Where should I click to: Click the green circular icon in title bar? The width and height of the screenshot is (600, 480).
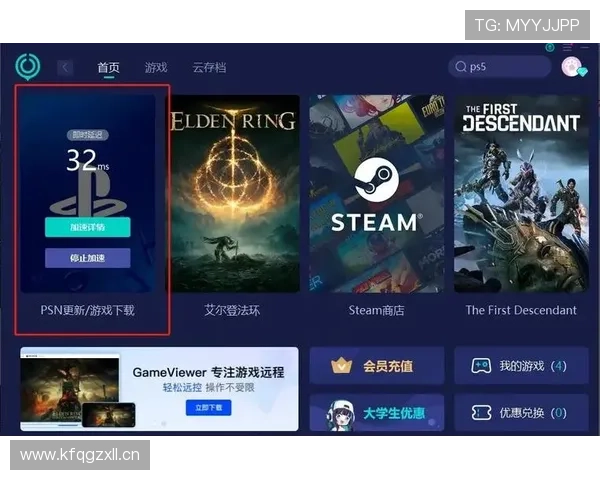point(550,47)
